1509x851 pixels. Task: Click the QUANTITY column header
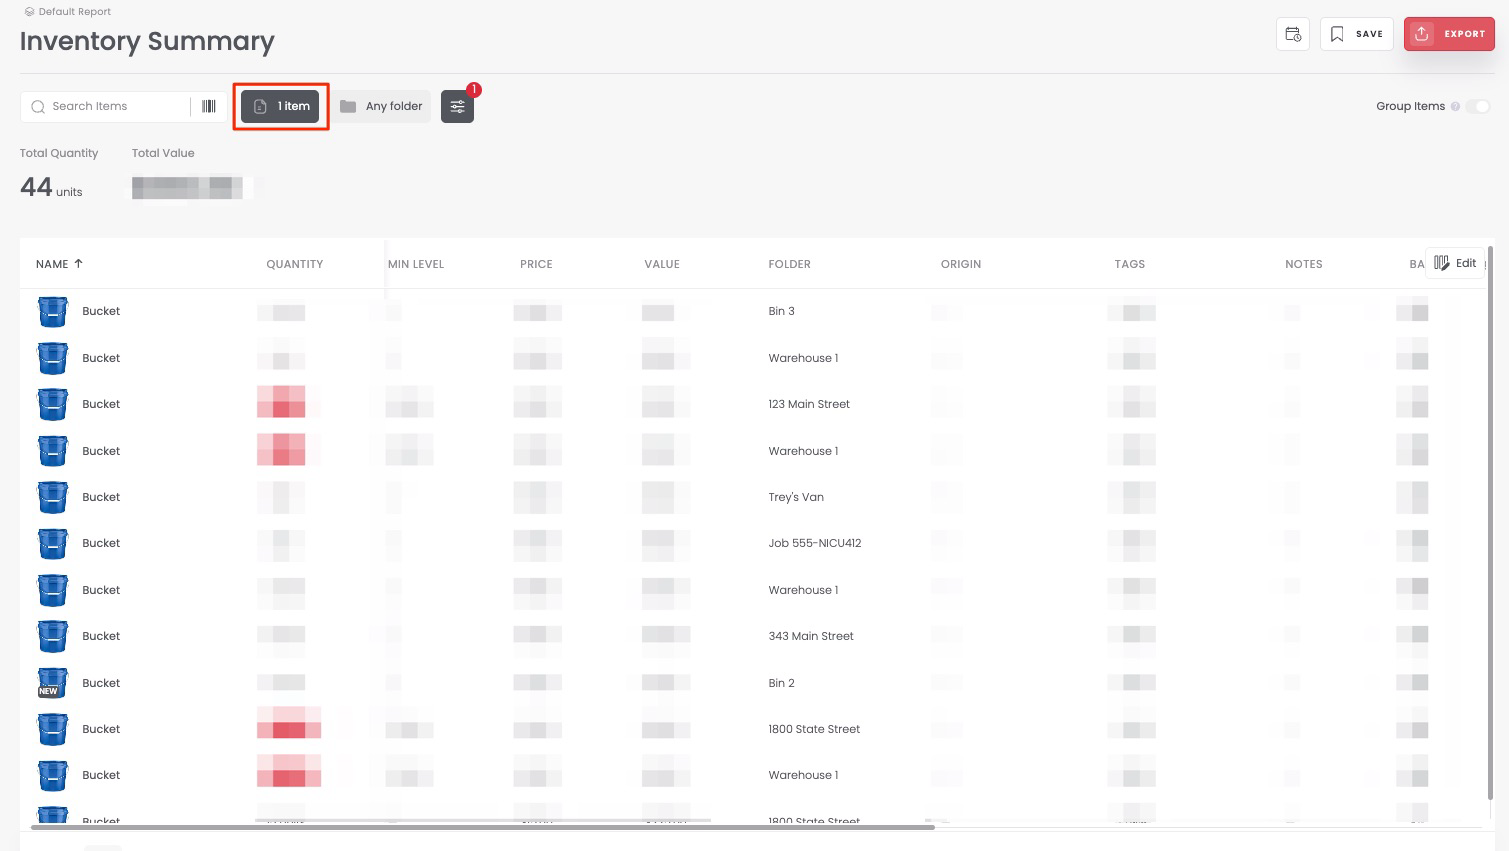click(x=294, y=264)
